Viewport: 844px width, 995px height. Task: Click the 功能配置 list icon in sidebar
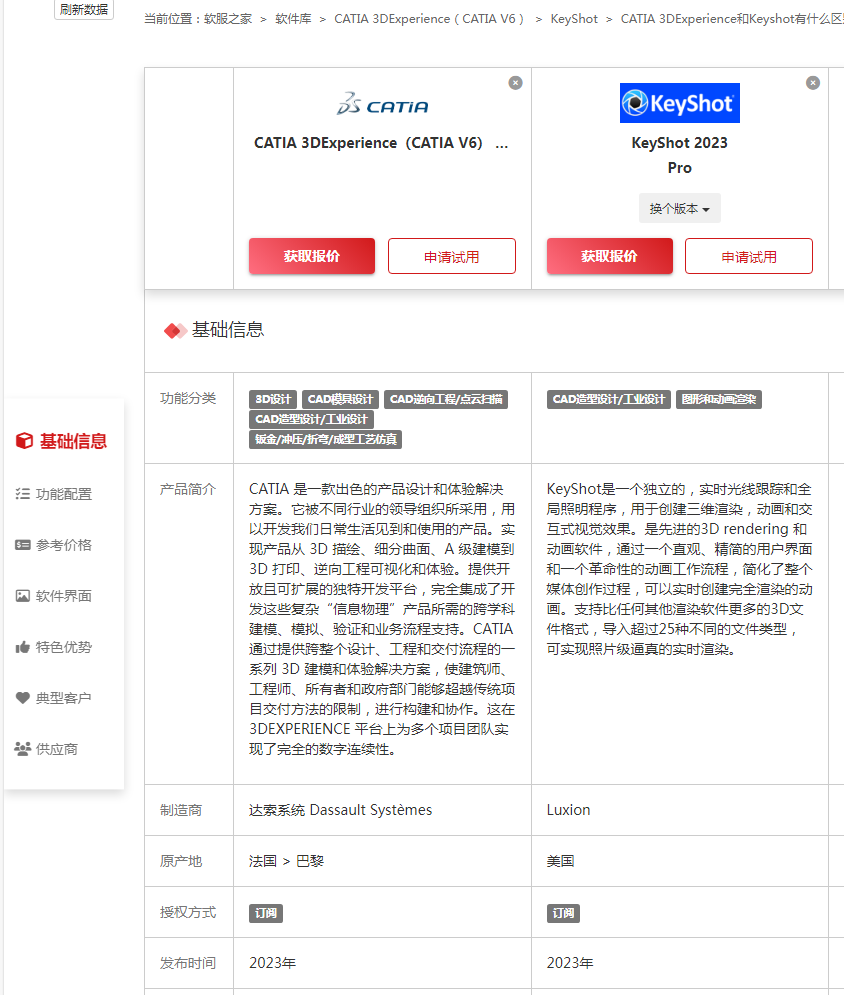(23, 494)
